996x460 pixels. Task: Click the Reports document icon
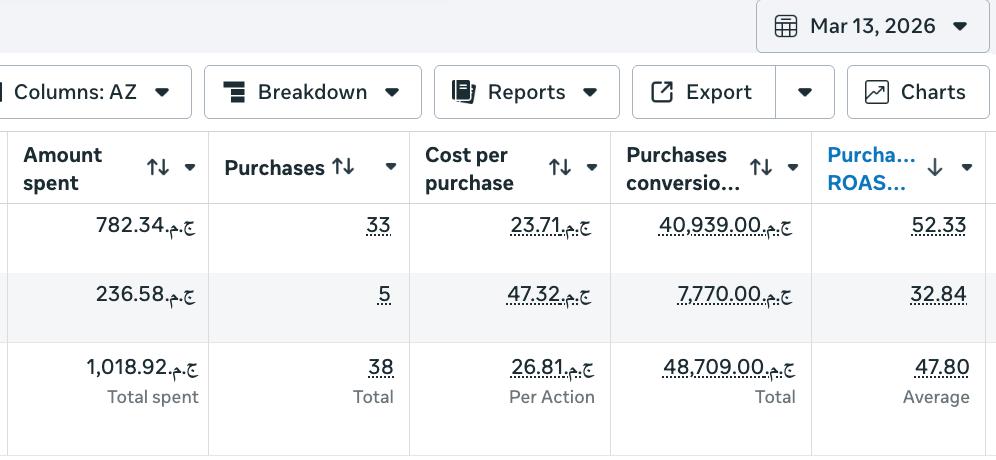464,92
